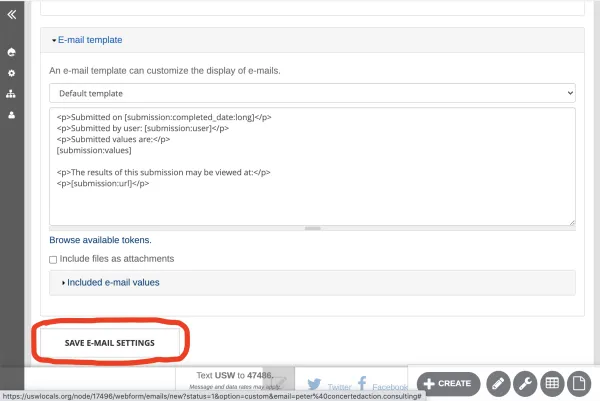Save the e-mail settings
Image resolution: width=600 pixels, height=401 pixels.
[x=110, y=343]
